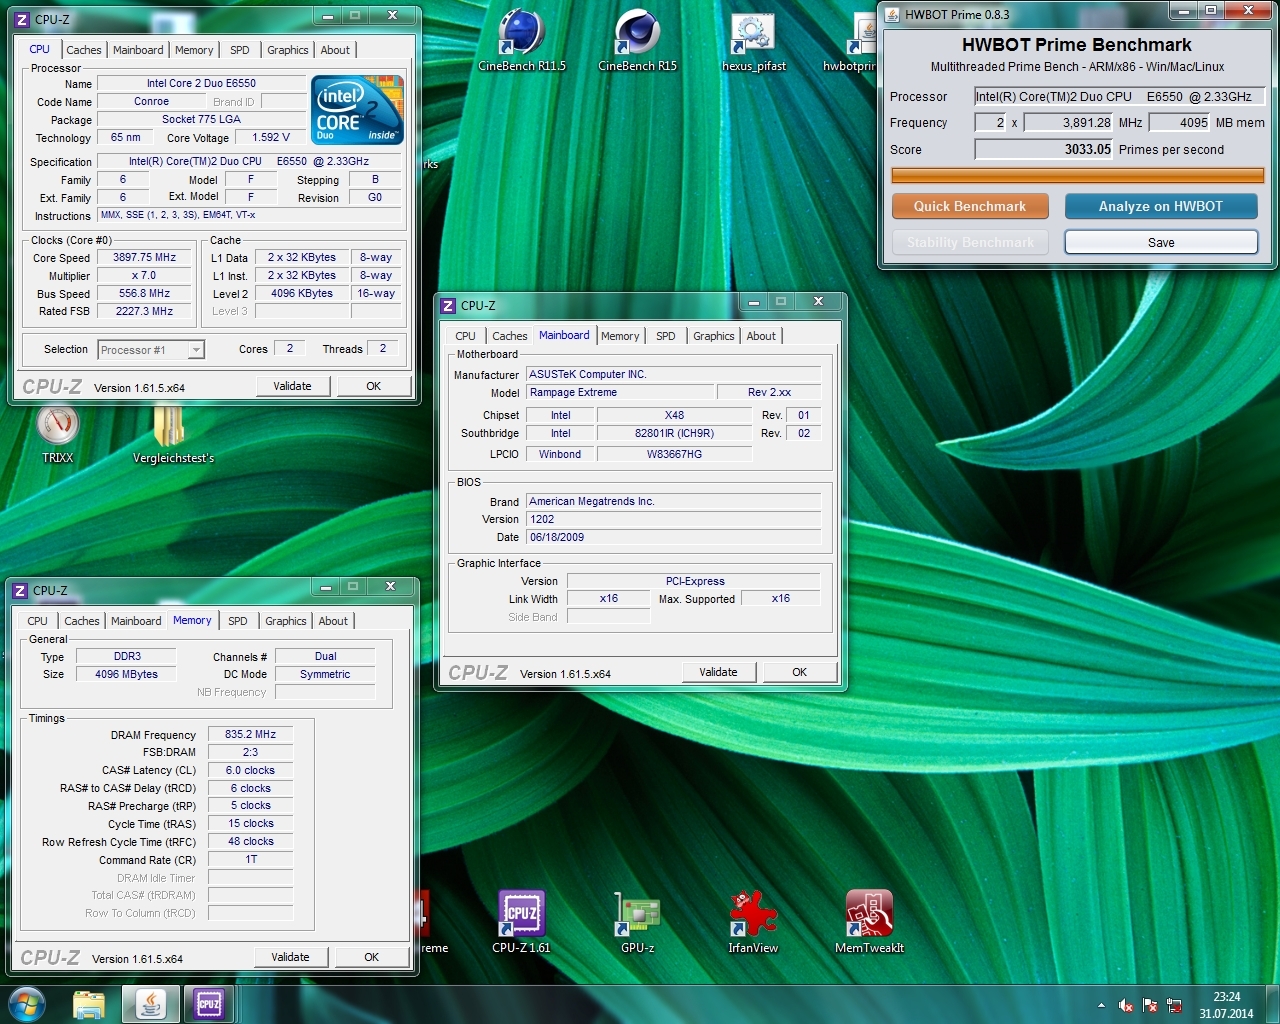1280x1024 pixels.
Task: Click the DRAM Frequency value 835.2 MHz
Action: (250, 735)
